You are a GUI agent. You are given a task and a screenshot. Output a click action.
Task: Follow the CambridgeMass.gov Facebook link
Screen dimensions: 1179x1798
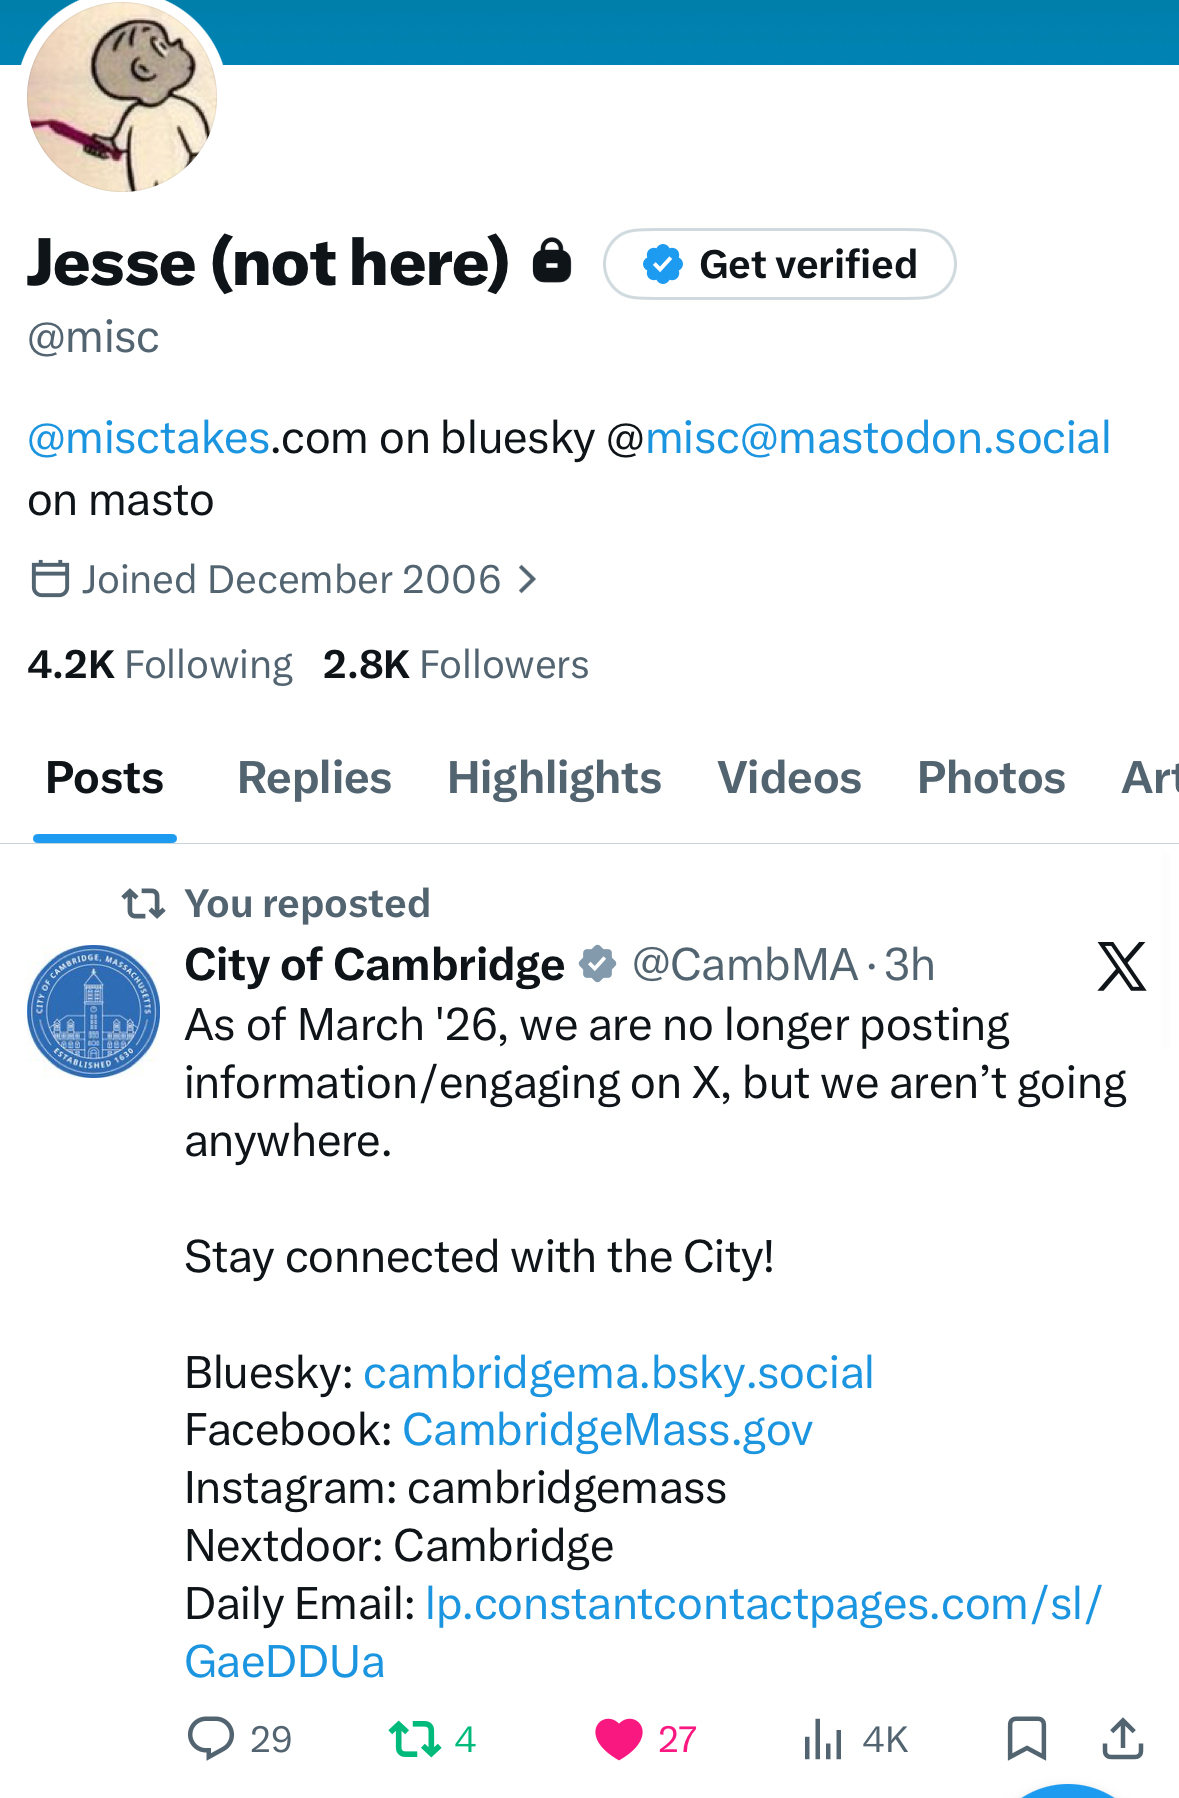tap(607, 1430)
